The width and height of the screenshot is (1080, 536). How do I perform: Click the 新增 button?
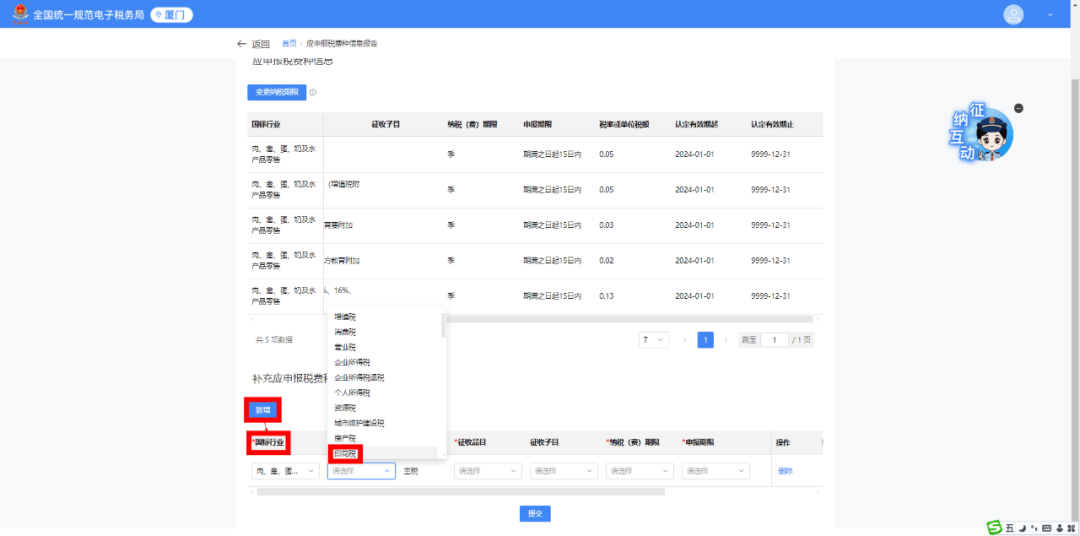[x=263, y=410]
